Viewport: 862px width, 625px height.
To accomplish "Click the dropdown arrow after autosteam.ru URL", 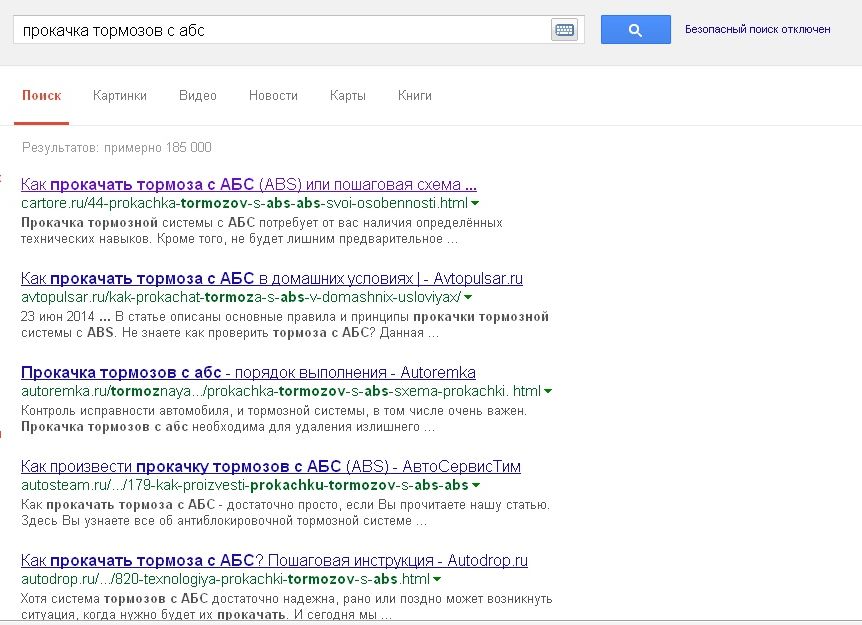I will click(476, 485).
